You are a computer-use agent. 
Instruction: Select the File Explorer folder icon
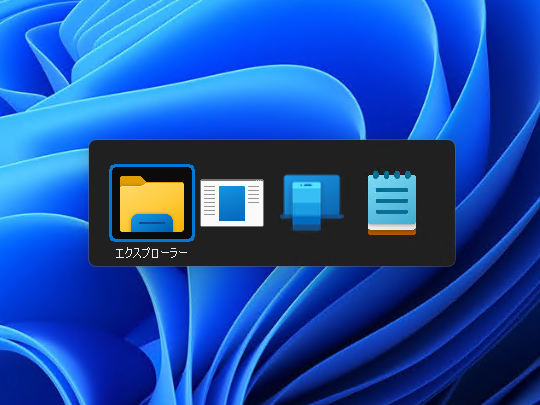pyautogui.click(x=152, y=203)
